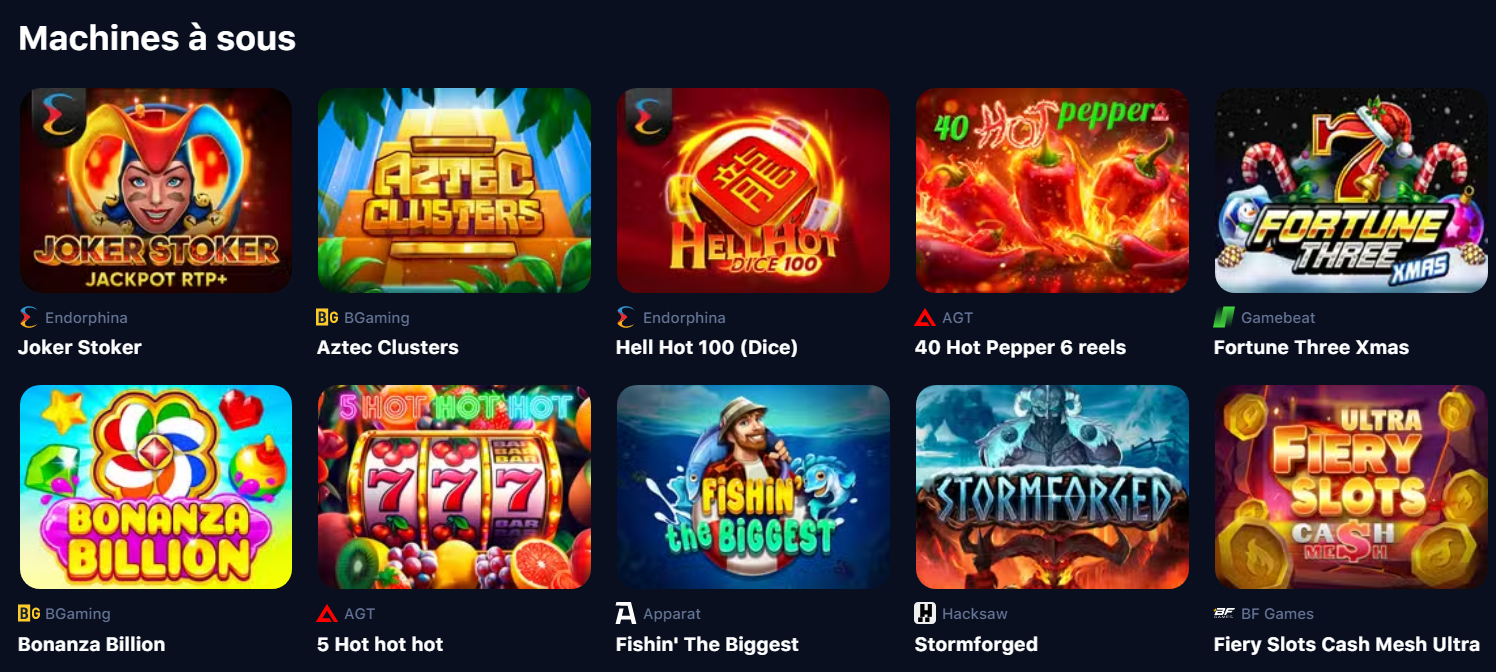Open the Fiery Slots Cash Mesh thumbnail
Image resolution: width=1496 pixels, height=672 pixels.
point(1351,487)
